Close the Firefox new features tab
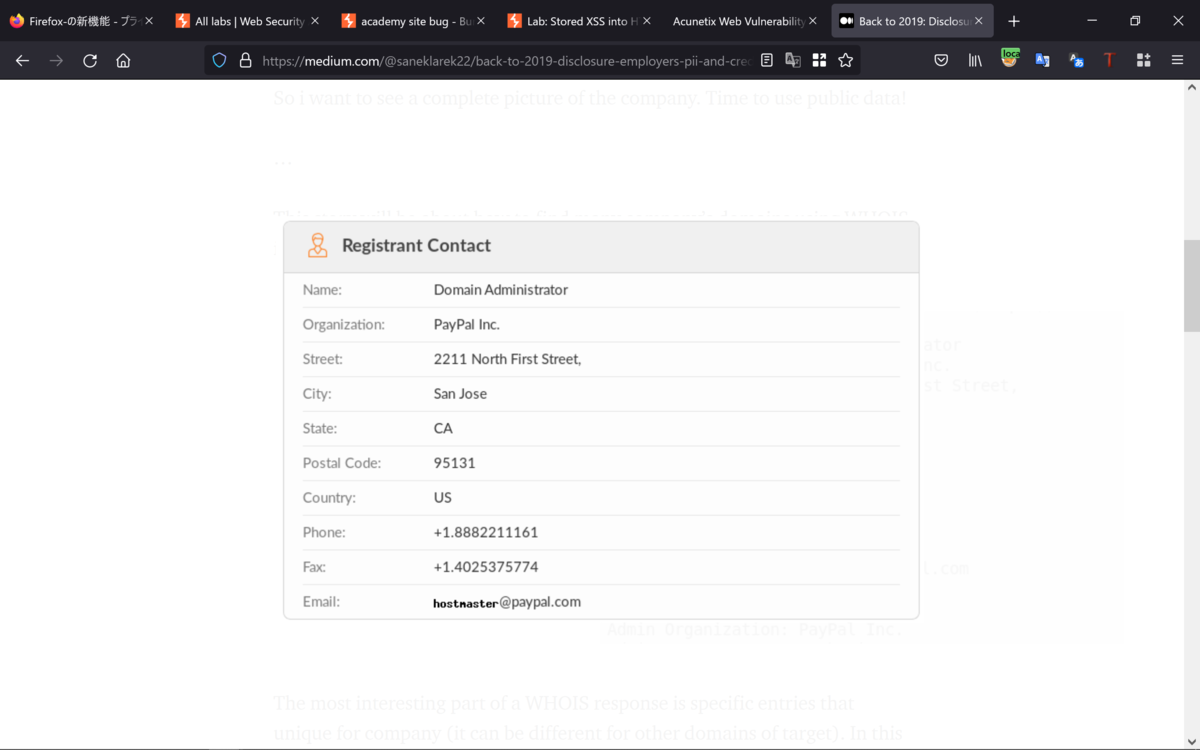Image resolution: width=1200 pixels, height=750 pixels. click(149, 21)
